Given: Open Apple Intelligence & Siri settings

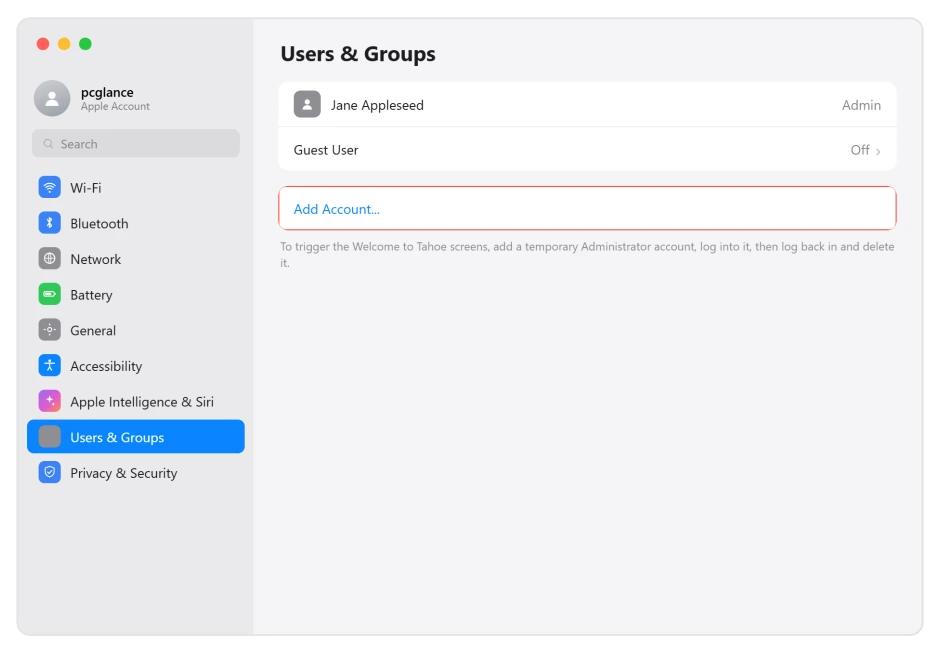Looking at the screenshot, I should tap(136, 401).
